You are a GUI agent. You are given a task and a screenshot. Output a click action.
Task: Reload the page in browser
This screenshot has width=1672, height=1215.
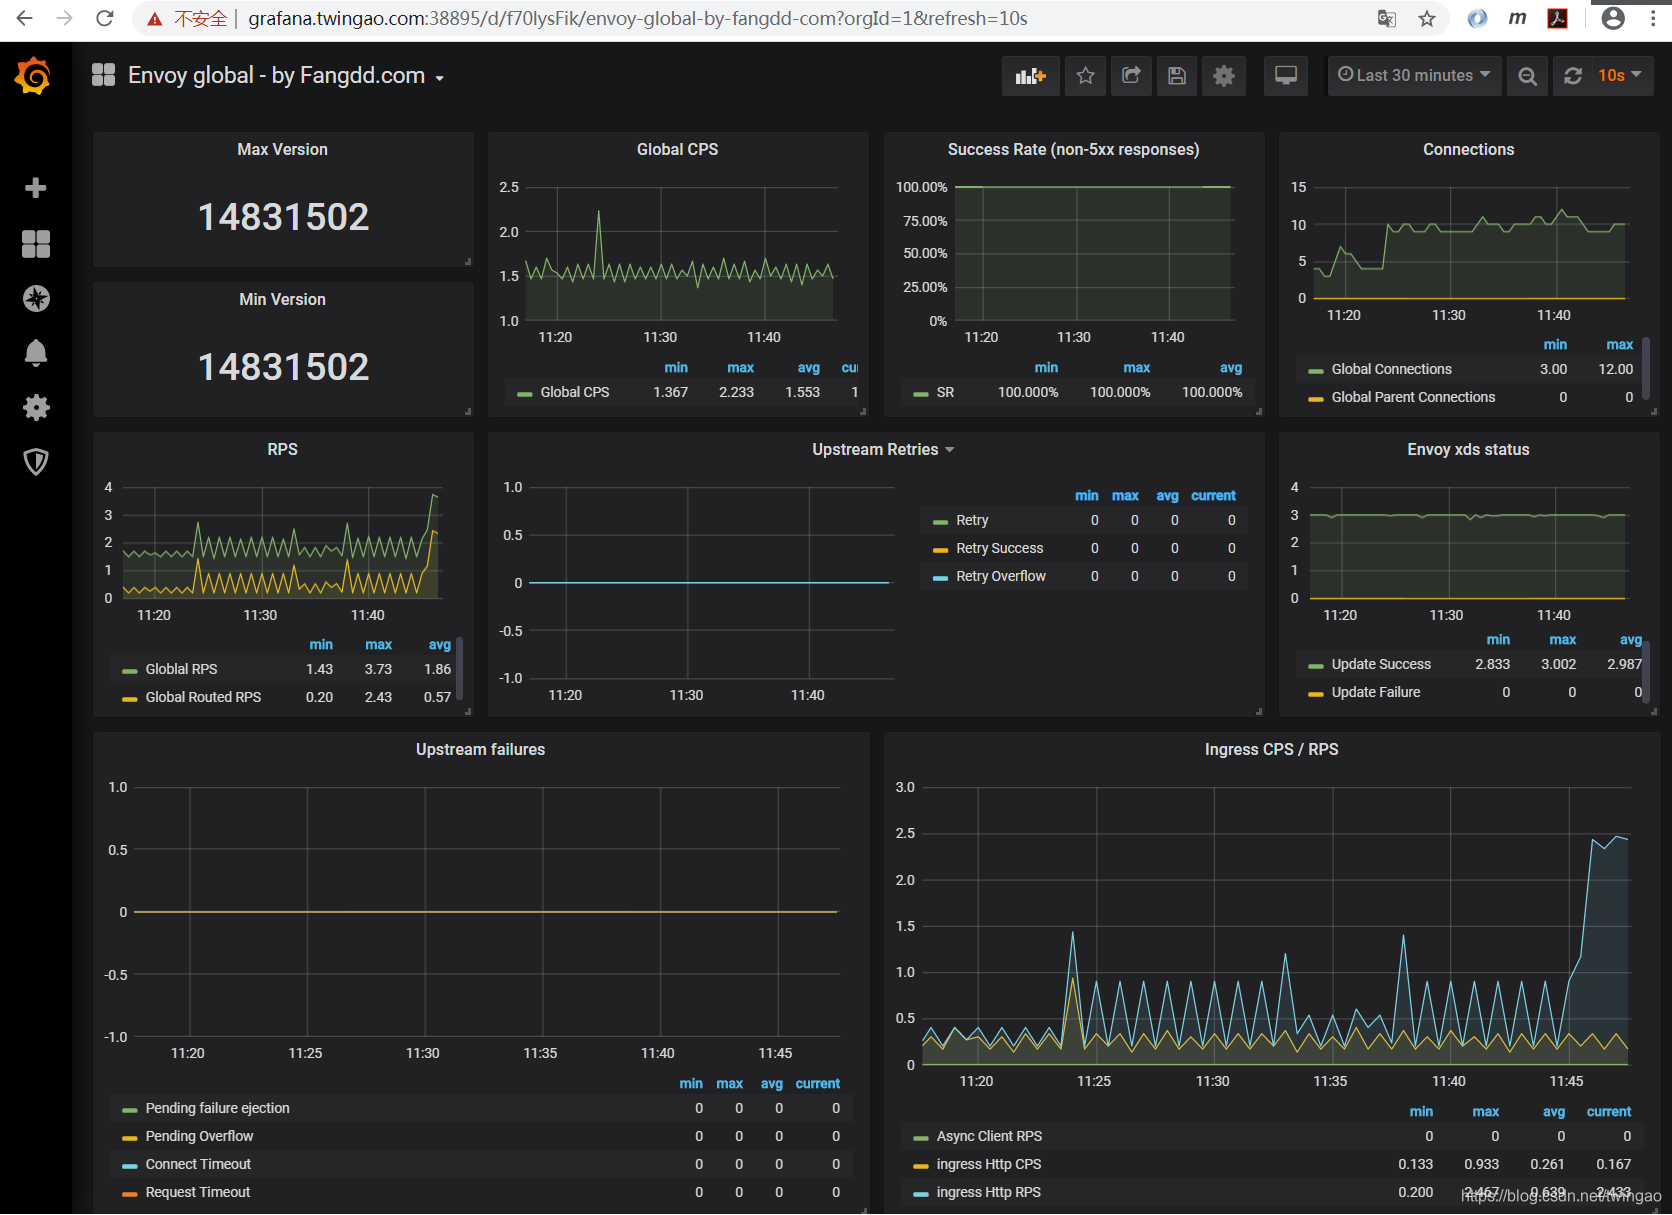point(104,18)
